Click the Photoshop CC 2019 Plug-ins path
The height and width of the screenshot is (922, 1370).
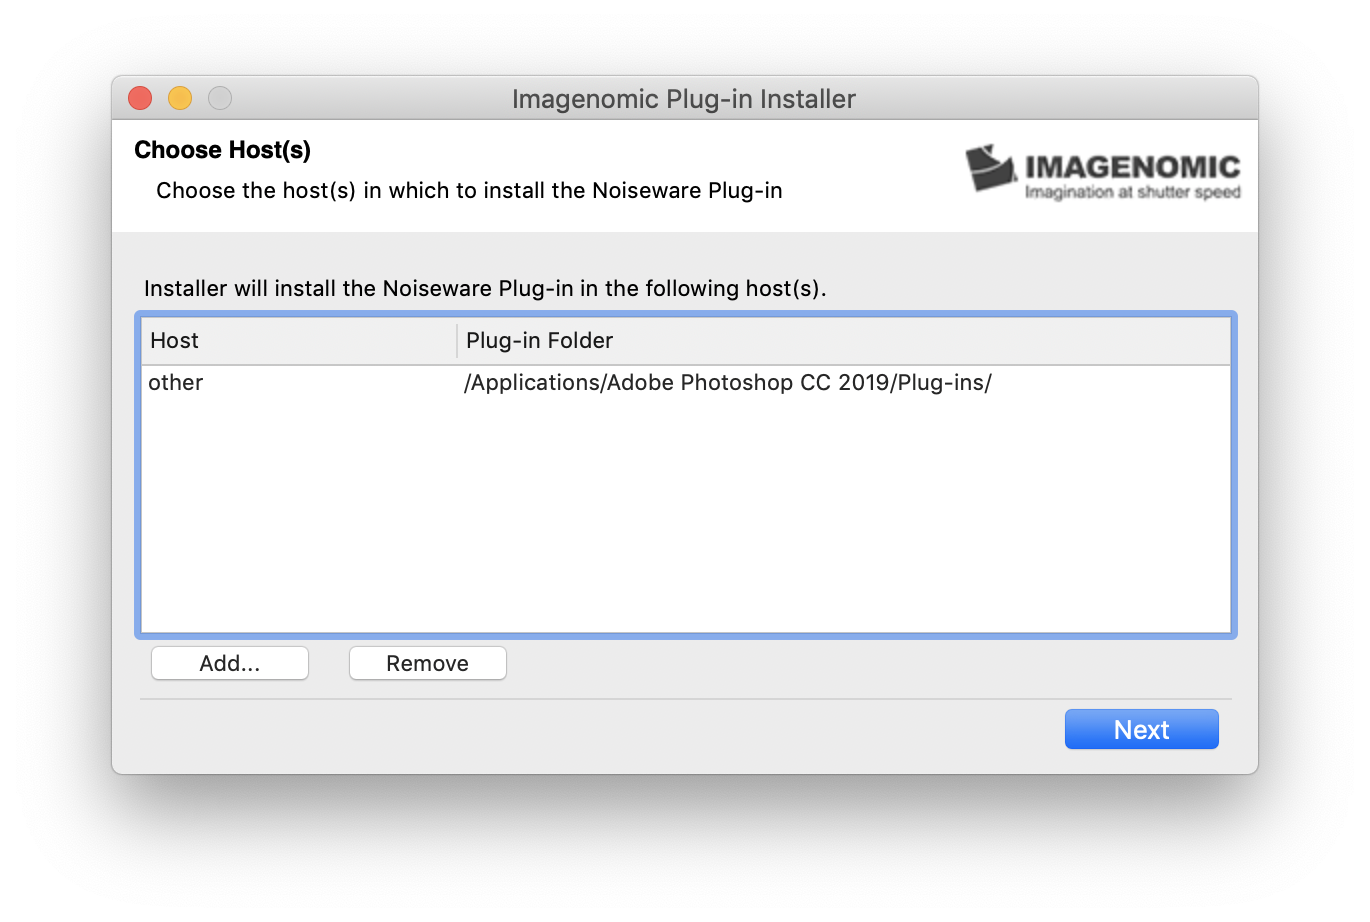[728, 382]
